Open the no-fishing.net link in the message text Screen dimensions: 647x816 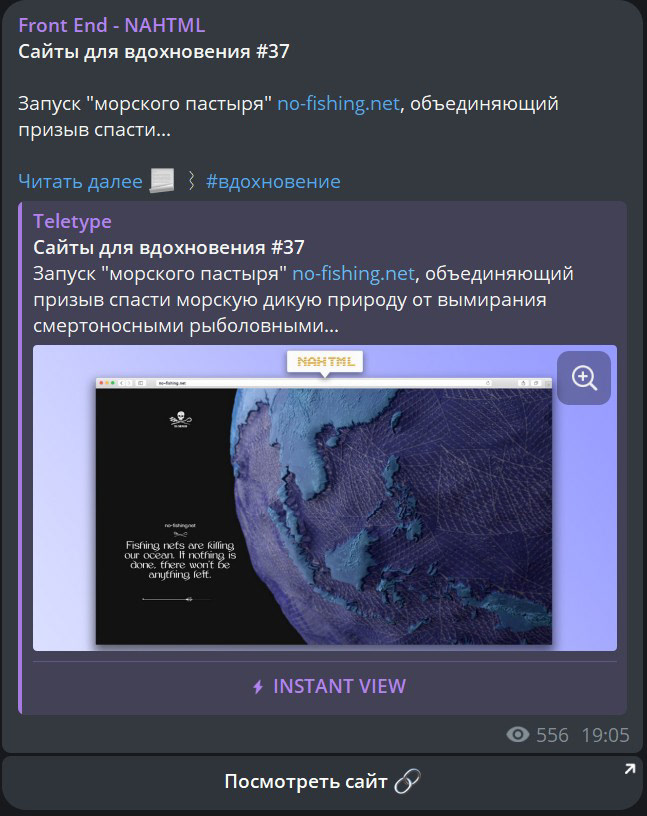338,103
